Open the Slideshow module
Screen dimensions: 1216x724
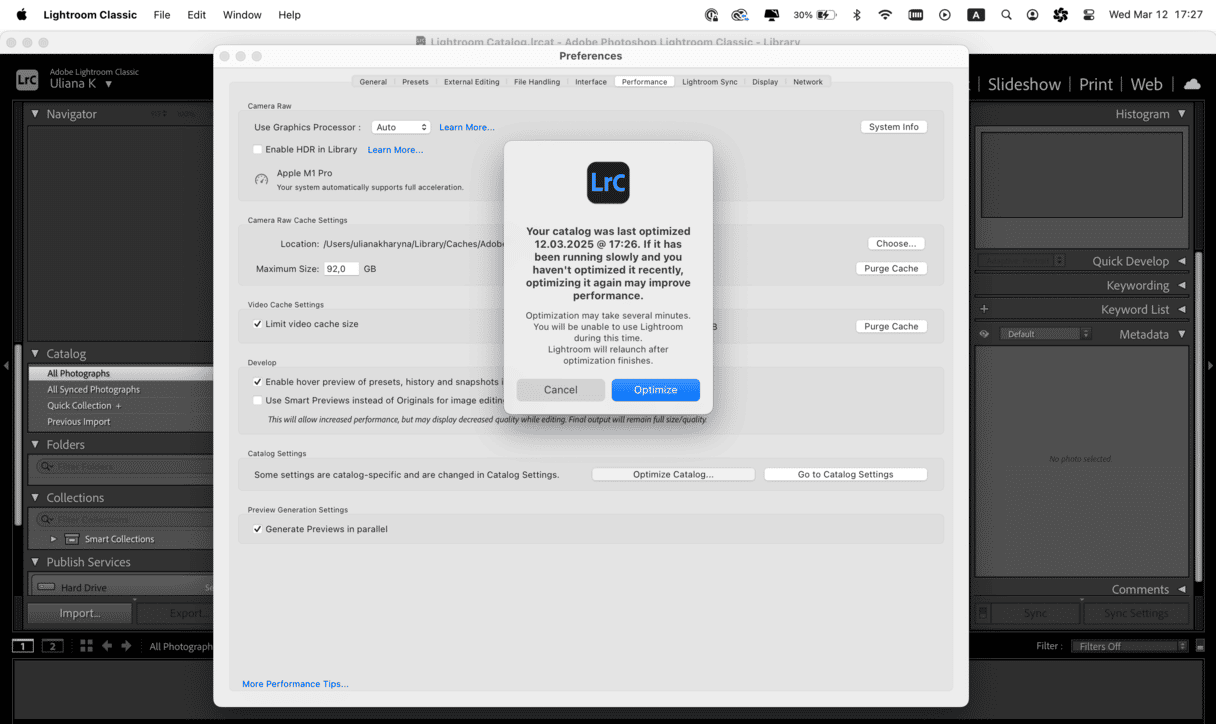pos(1024,84)
